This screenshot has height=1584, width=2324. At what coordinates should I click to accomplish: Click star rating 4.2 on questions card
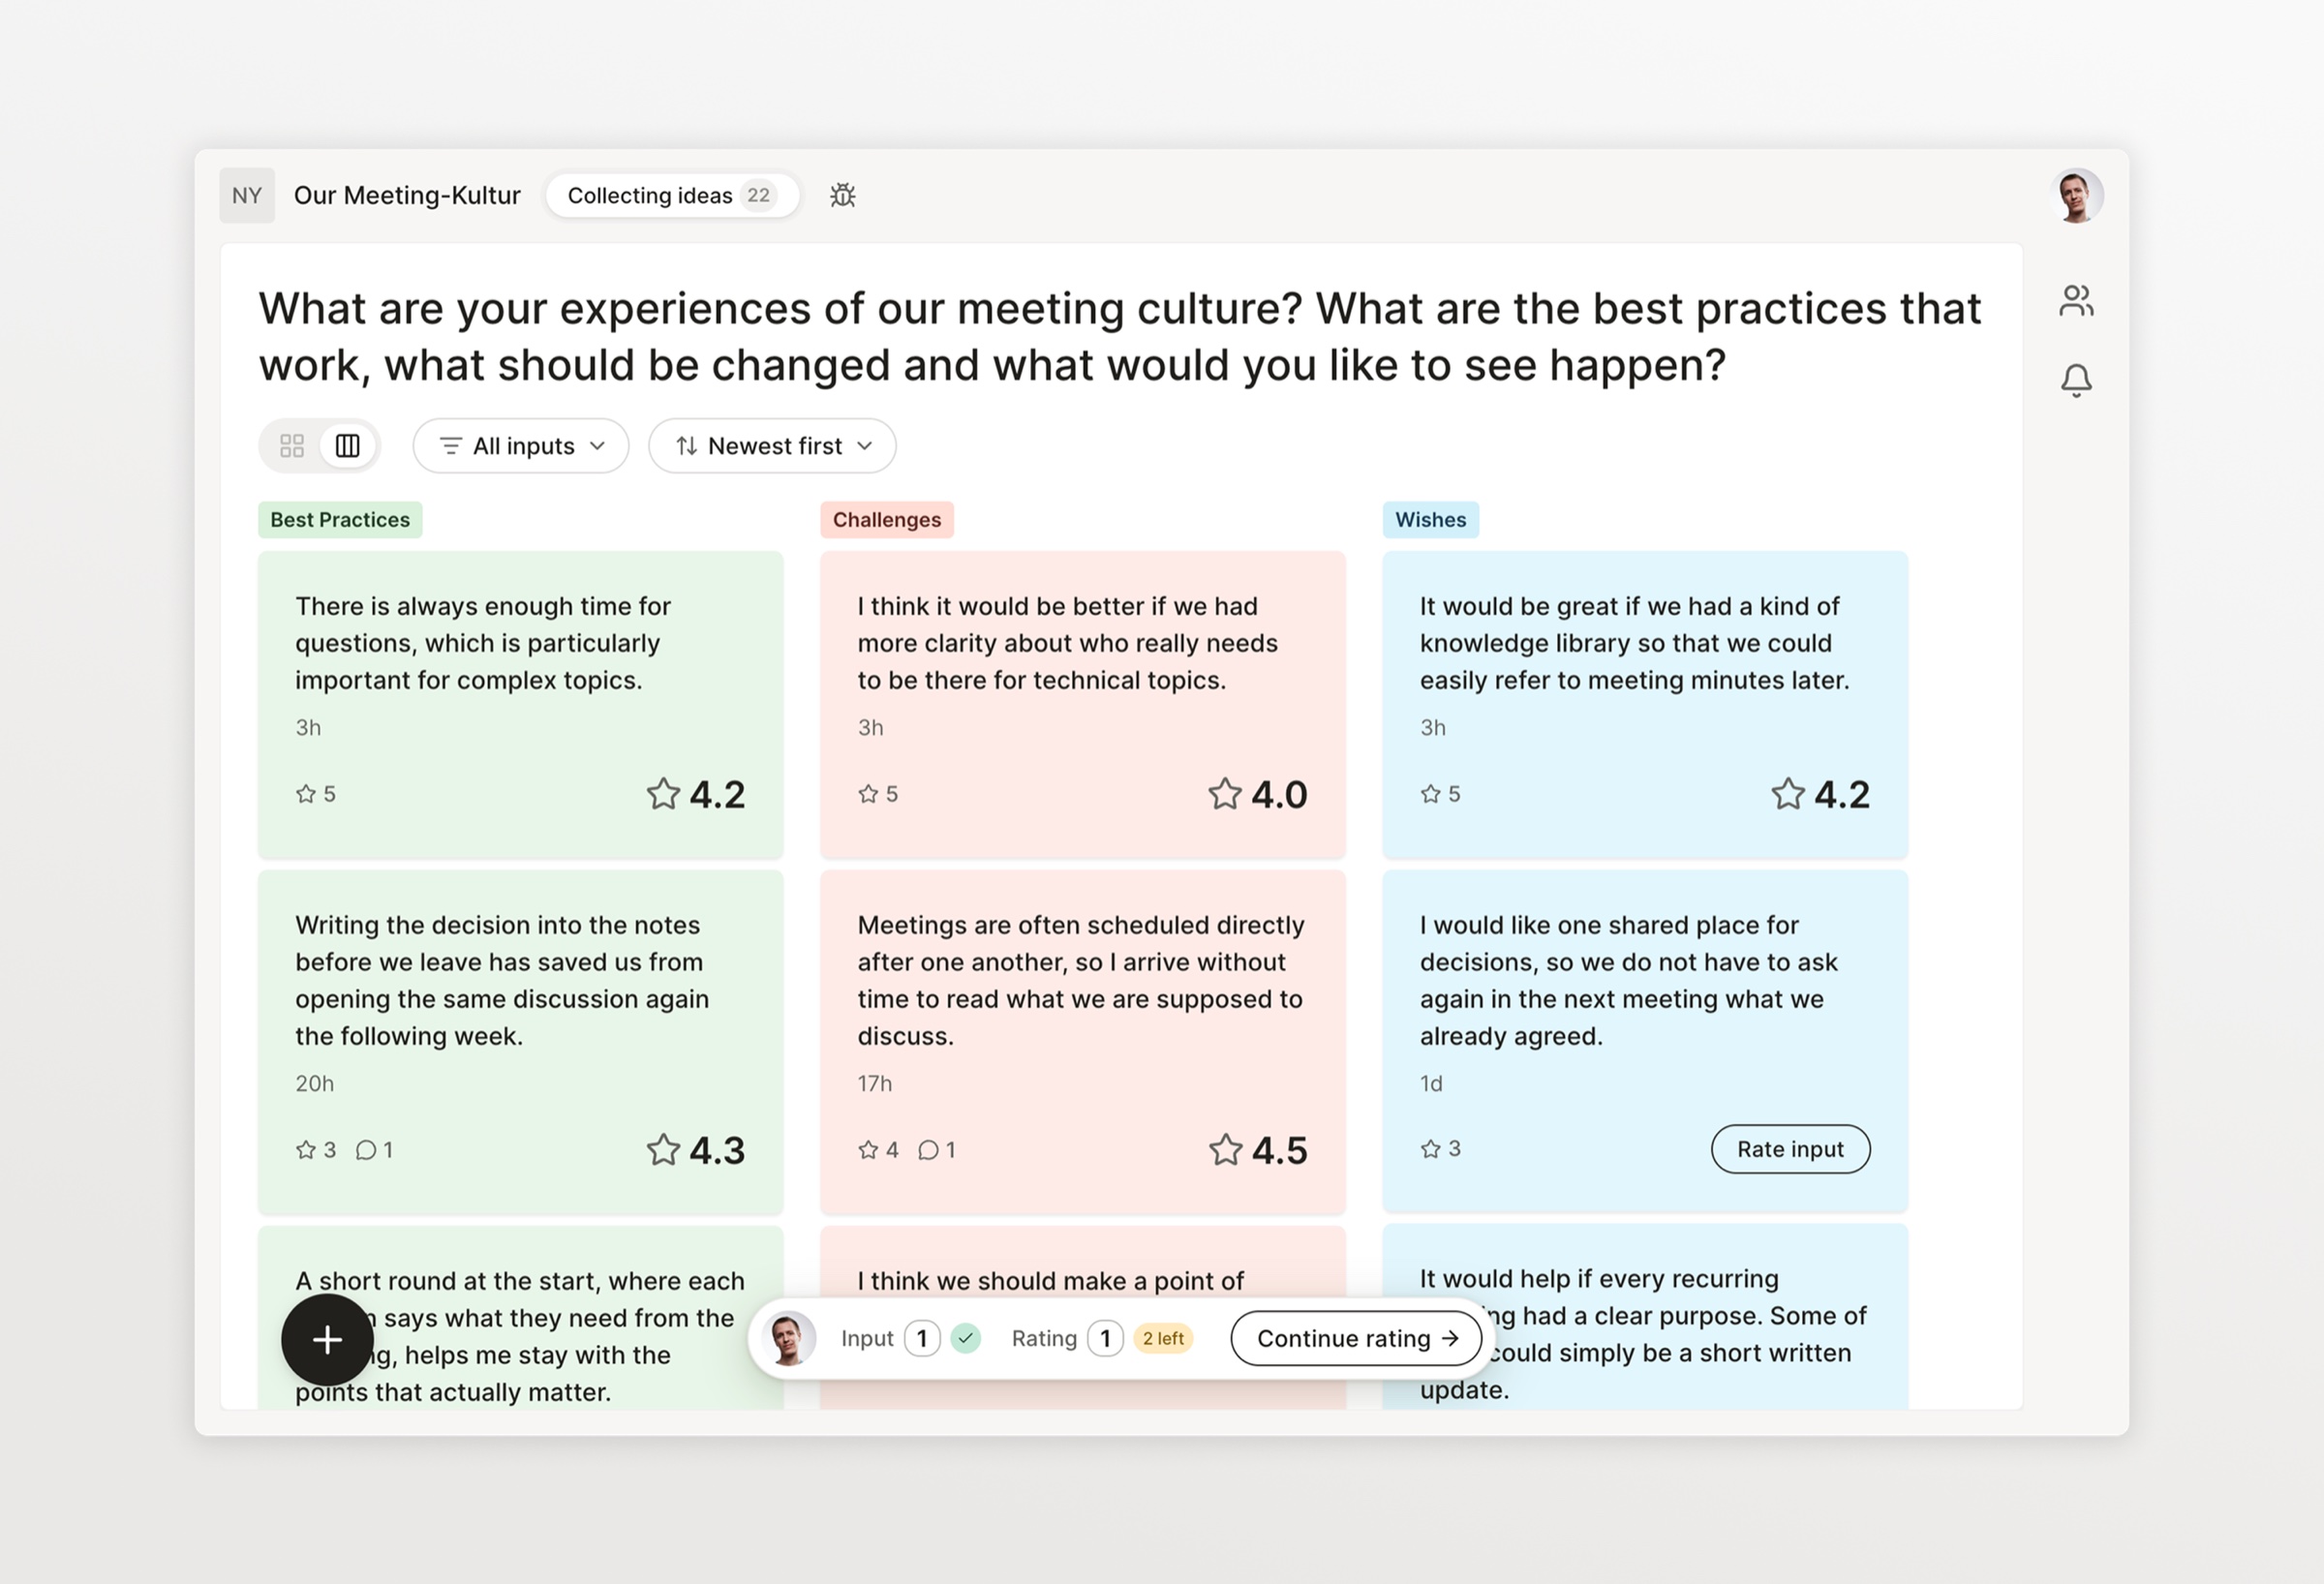[x=695, y=794]
